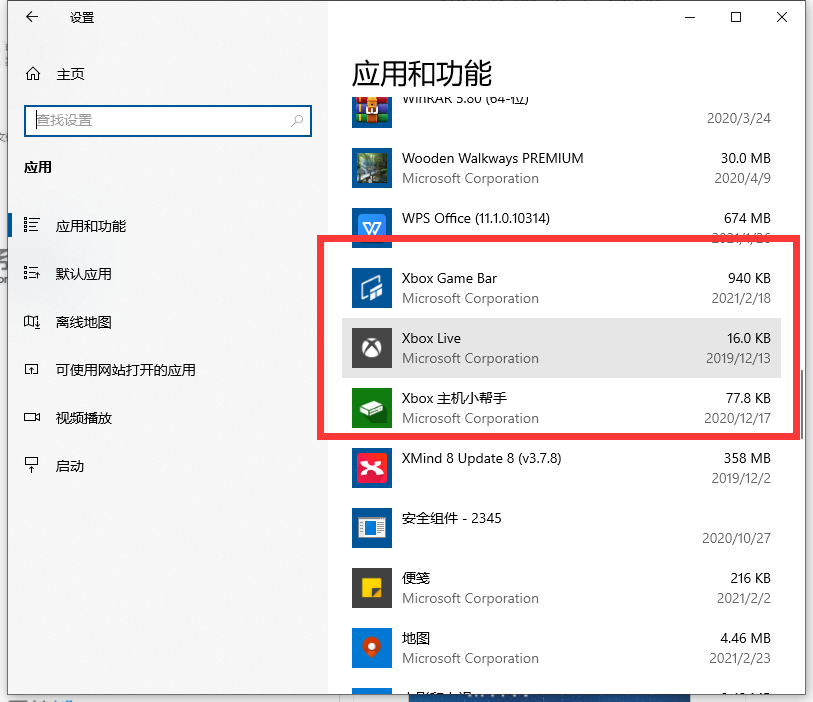This screenshot has width=813, height=702.
Task: Click the WPS Office app icon
Action: (x=372, y=228)
